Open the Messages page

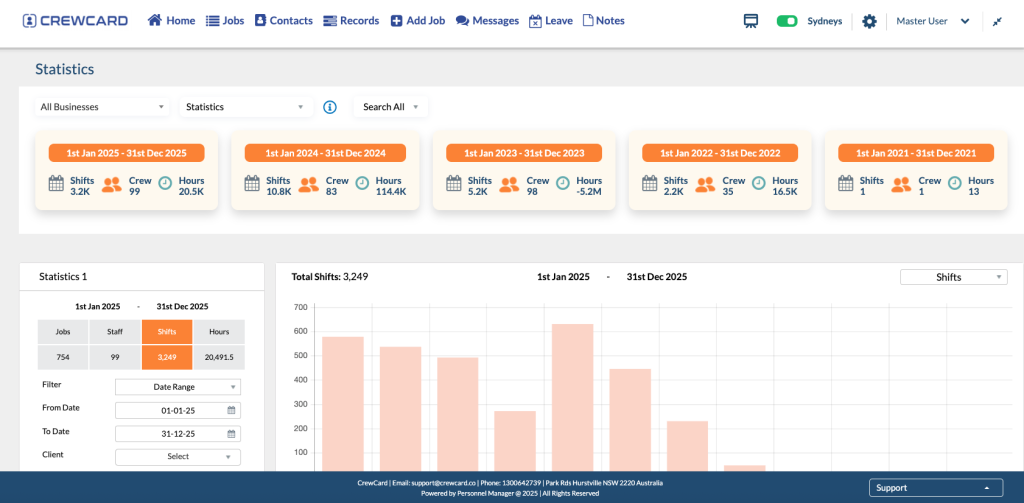pyautogui.click(x=487, y=21)
